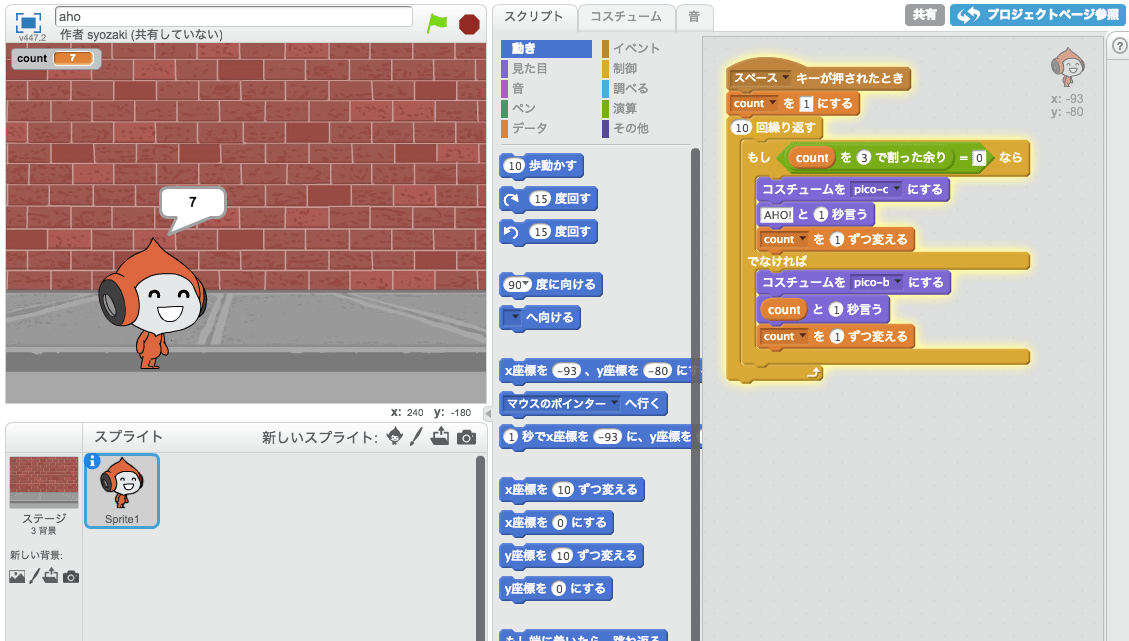Open the help question mark panel

coord(1119,46)
